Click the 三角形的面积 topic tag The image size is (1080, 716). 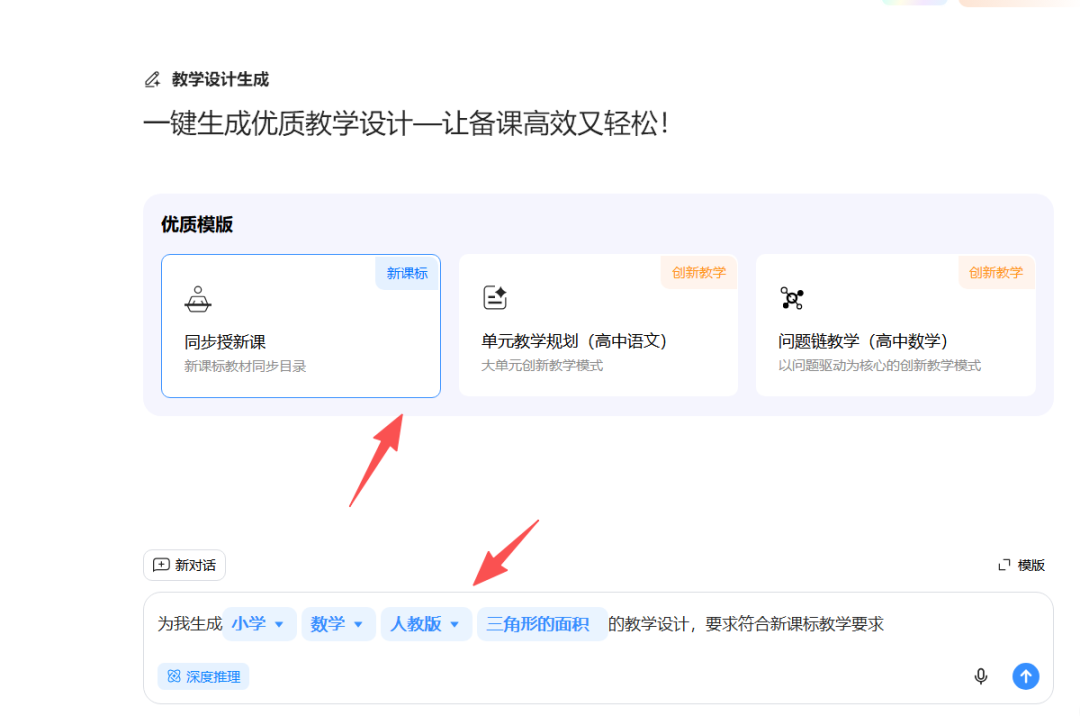[542, 623]
